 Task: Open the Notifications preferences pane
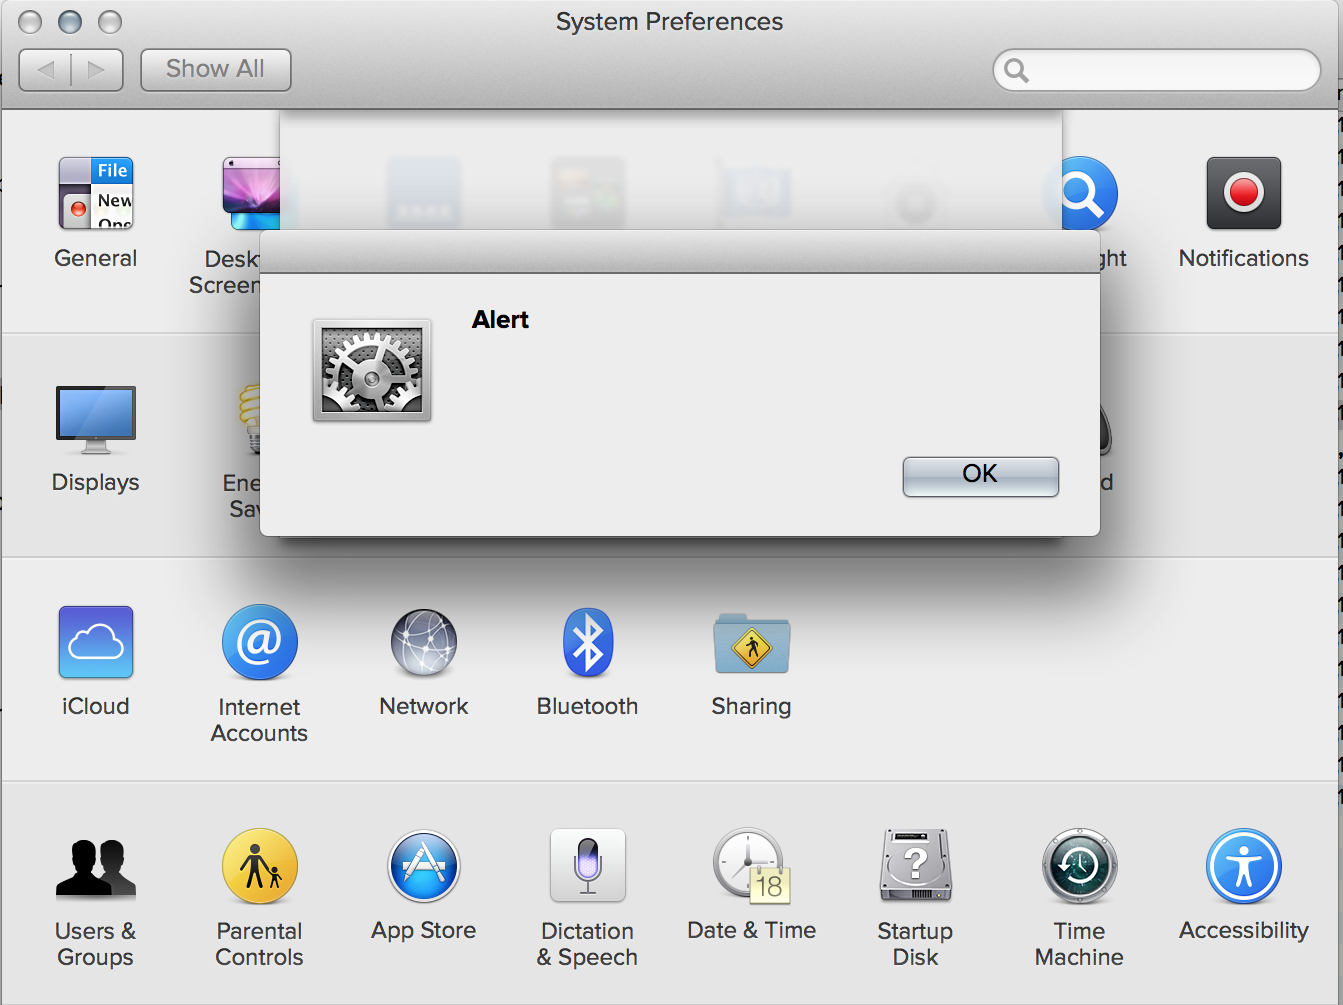1243,194
